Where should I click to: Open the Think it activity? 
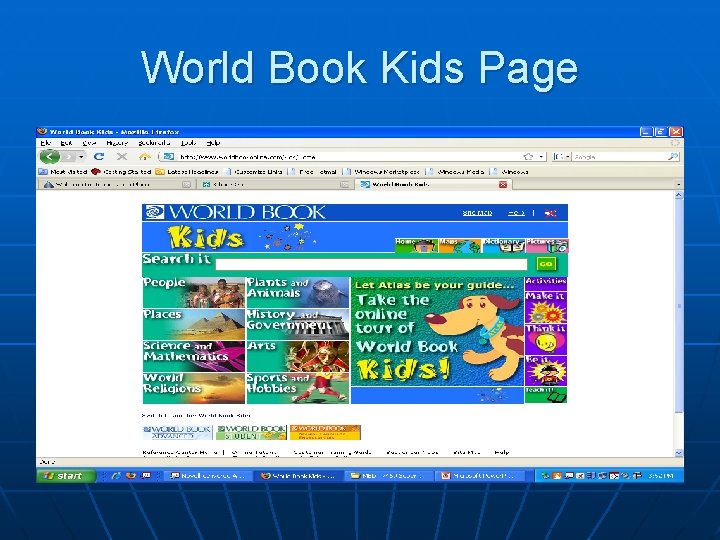546,339
